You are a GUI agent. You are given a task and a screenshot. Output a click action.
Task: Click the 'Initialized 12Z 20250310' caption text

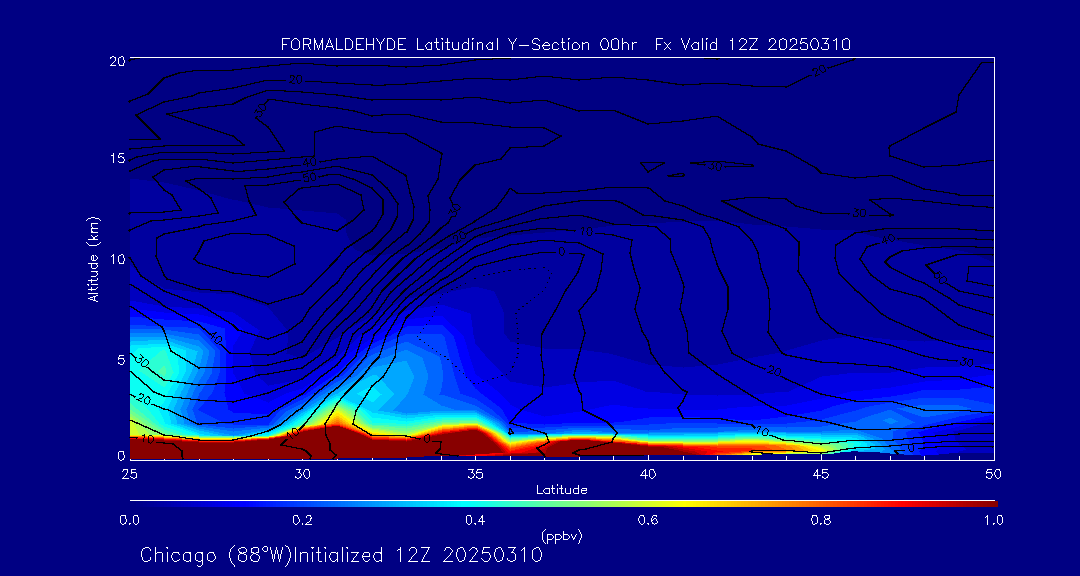pyautogui.click(x=418, y=555)
